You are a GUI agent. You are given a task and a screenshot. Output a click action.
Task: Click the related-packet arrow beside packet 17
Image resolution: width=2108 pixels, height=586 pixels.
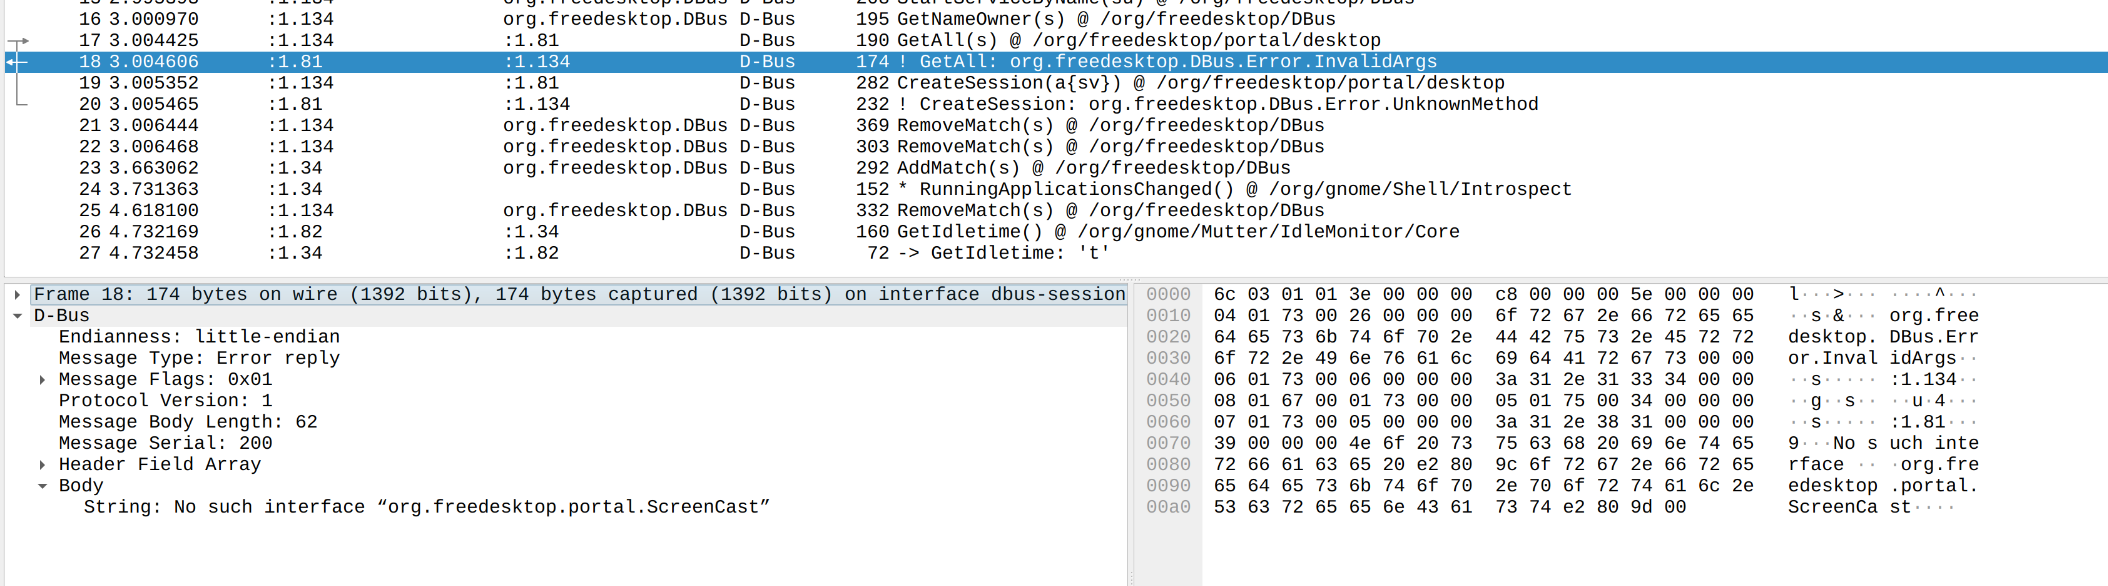coord(18,41)
